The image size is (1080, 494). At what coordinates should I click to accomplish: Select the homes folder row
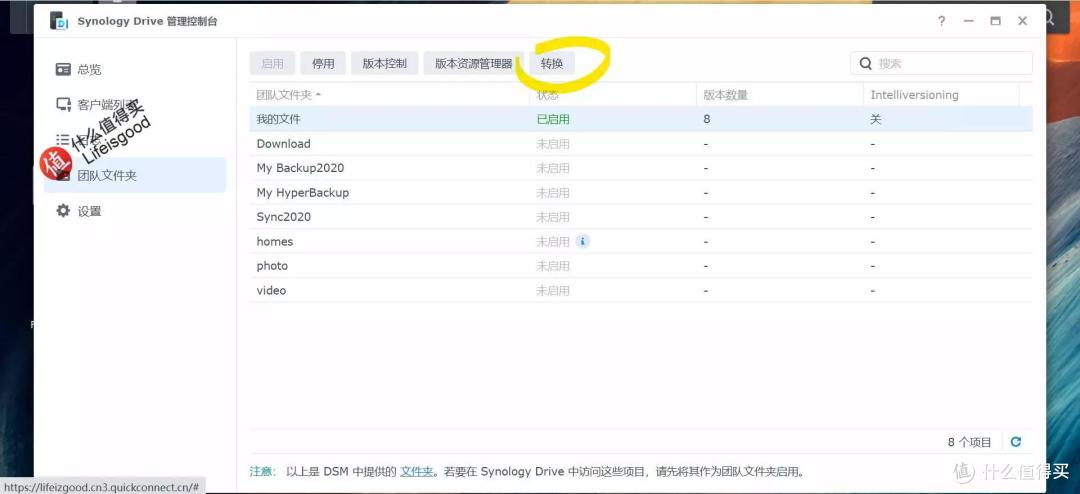[641, 242]
